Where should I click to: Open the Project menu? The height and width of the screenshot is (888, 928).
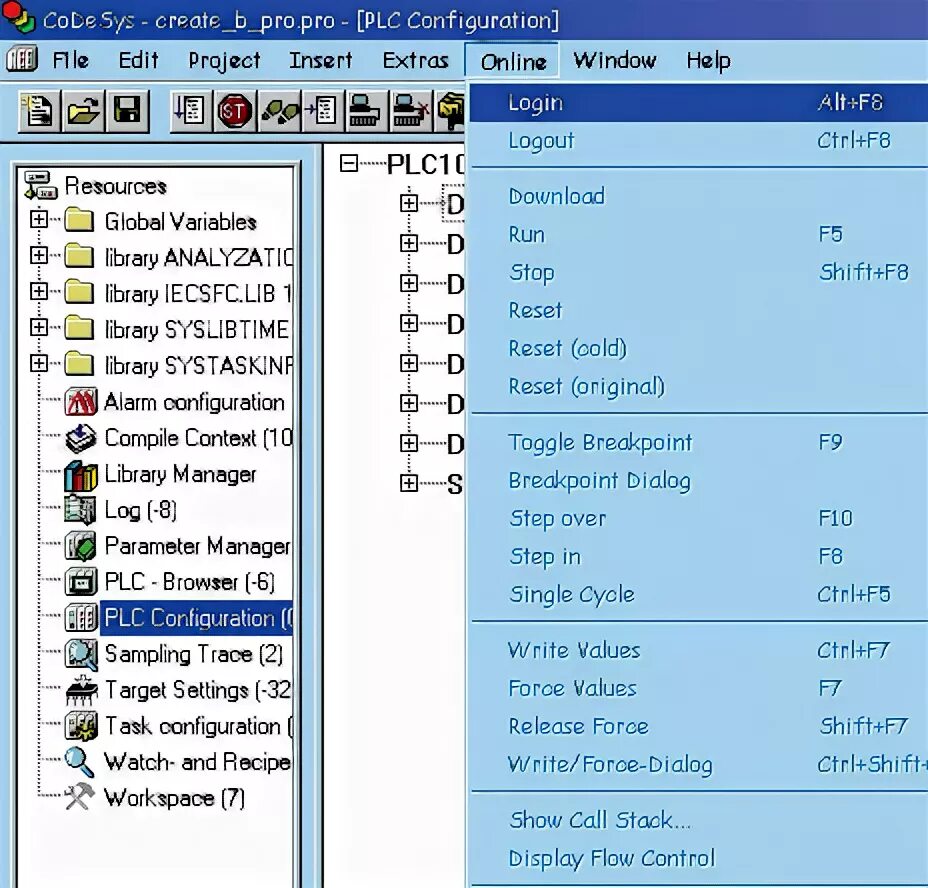[x=224, y=60]
